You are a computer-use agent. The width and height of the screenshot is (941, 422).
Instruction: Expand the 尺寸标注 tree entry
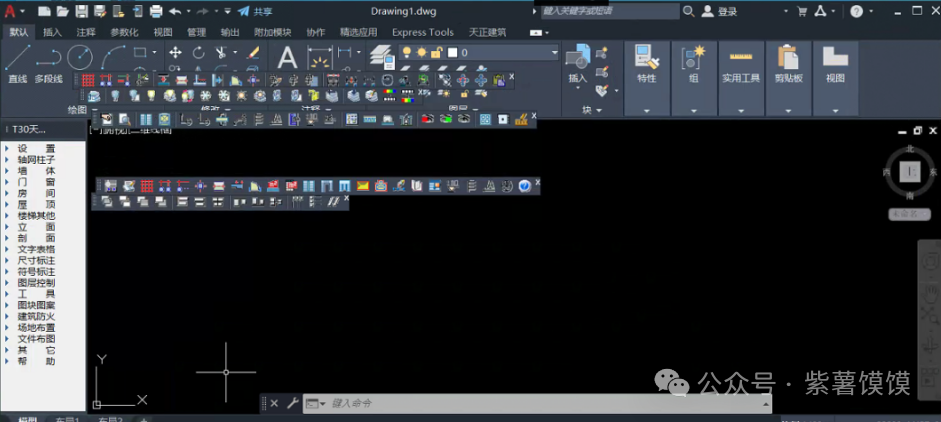(x=35, y=260)
